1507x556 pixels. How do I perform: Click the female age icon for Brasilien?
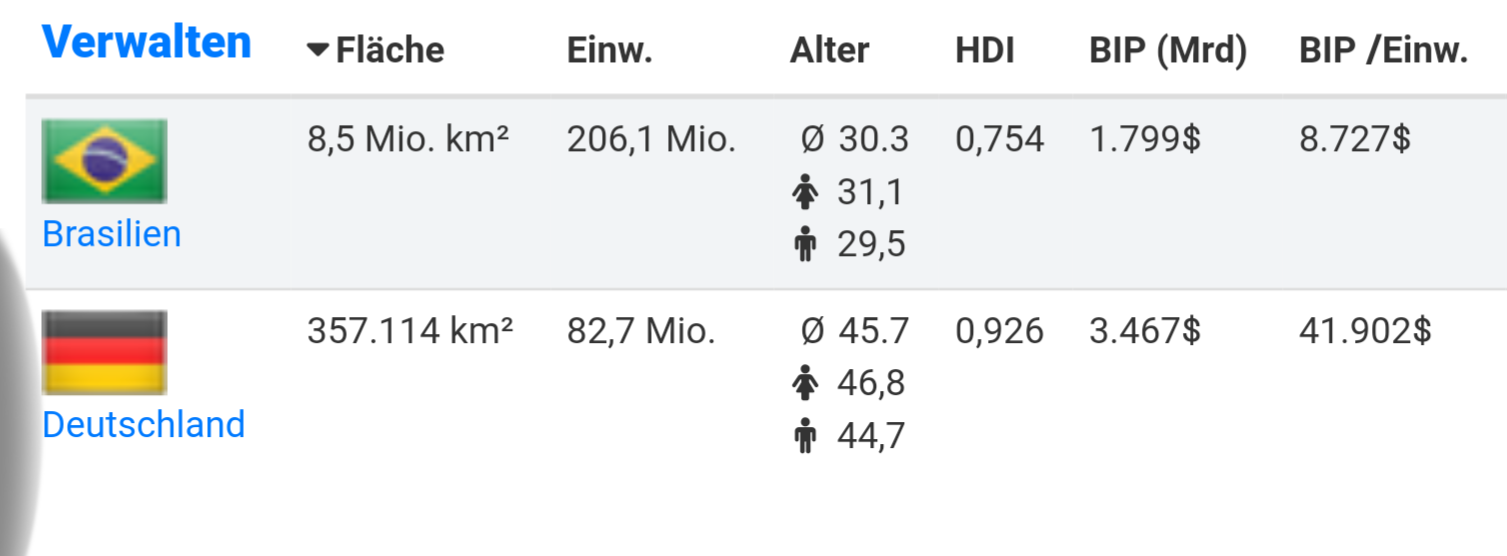point(804,193)
